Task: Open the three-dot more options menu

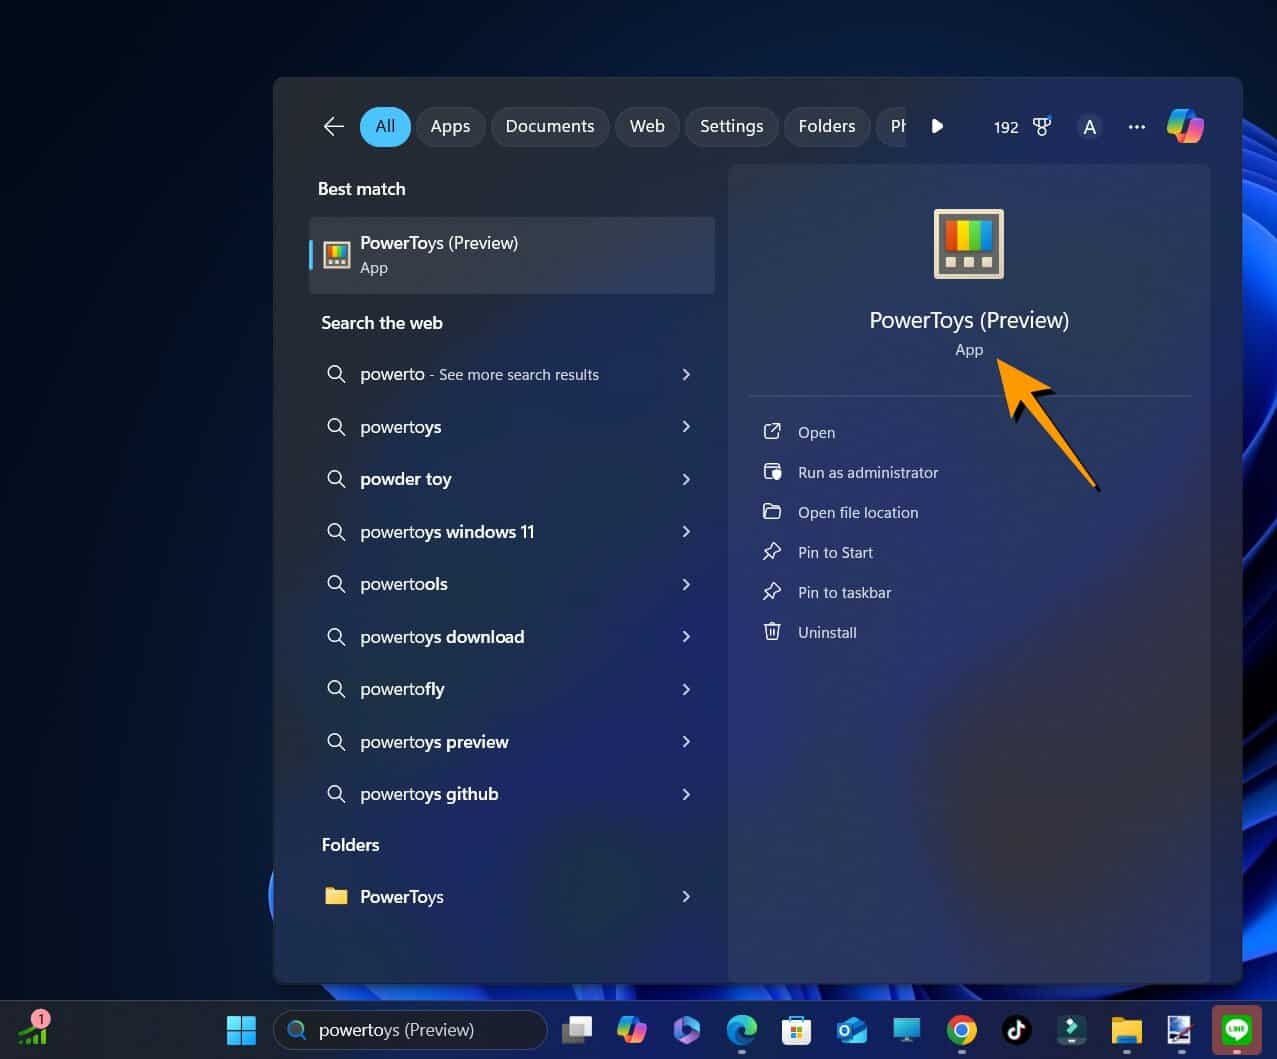Action: (x=1136, y=127)
